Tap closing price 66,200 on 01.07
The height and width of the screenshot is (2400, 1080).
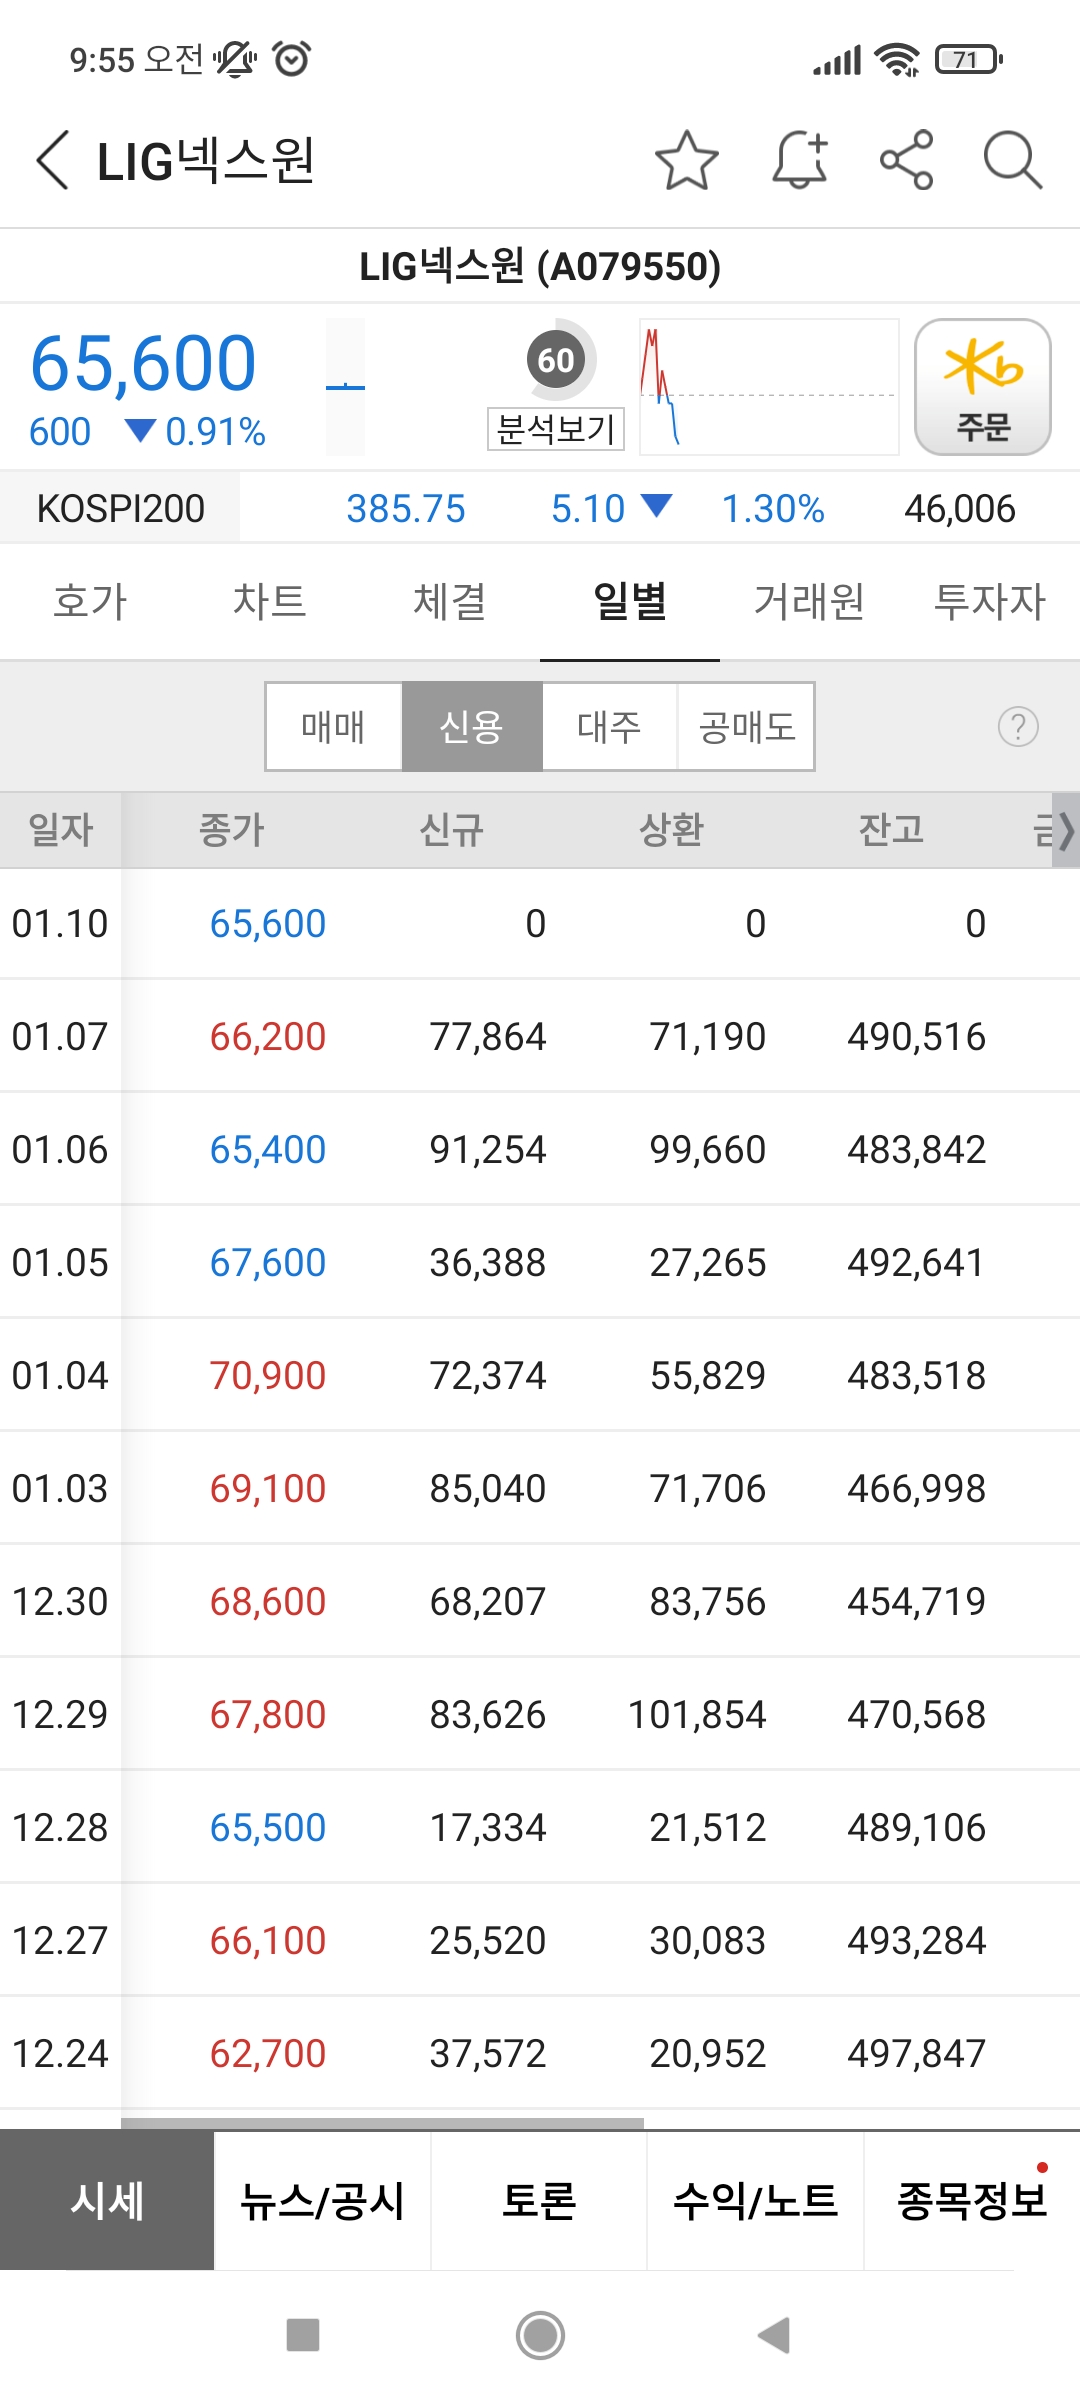click(268, 1036)
